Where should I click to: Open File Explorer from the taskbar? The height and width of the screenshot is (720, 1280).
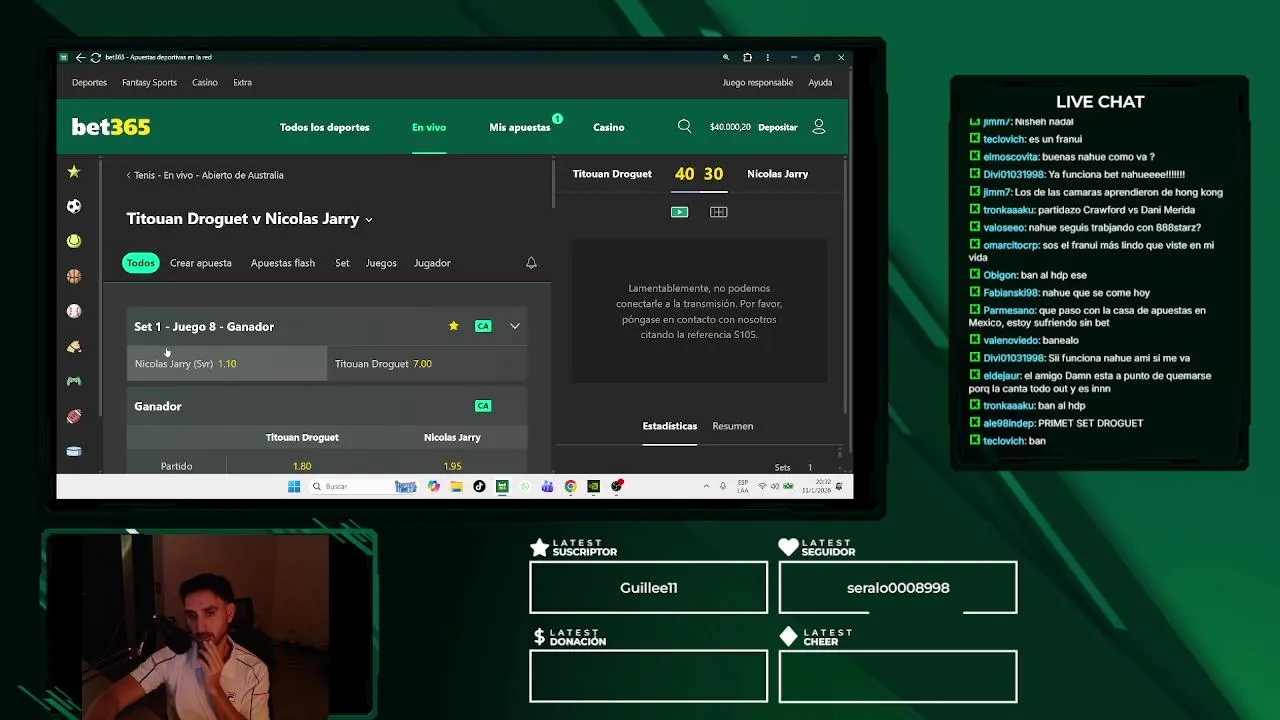click(x=456, y=487)
